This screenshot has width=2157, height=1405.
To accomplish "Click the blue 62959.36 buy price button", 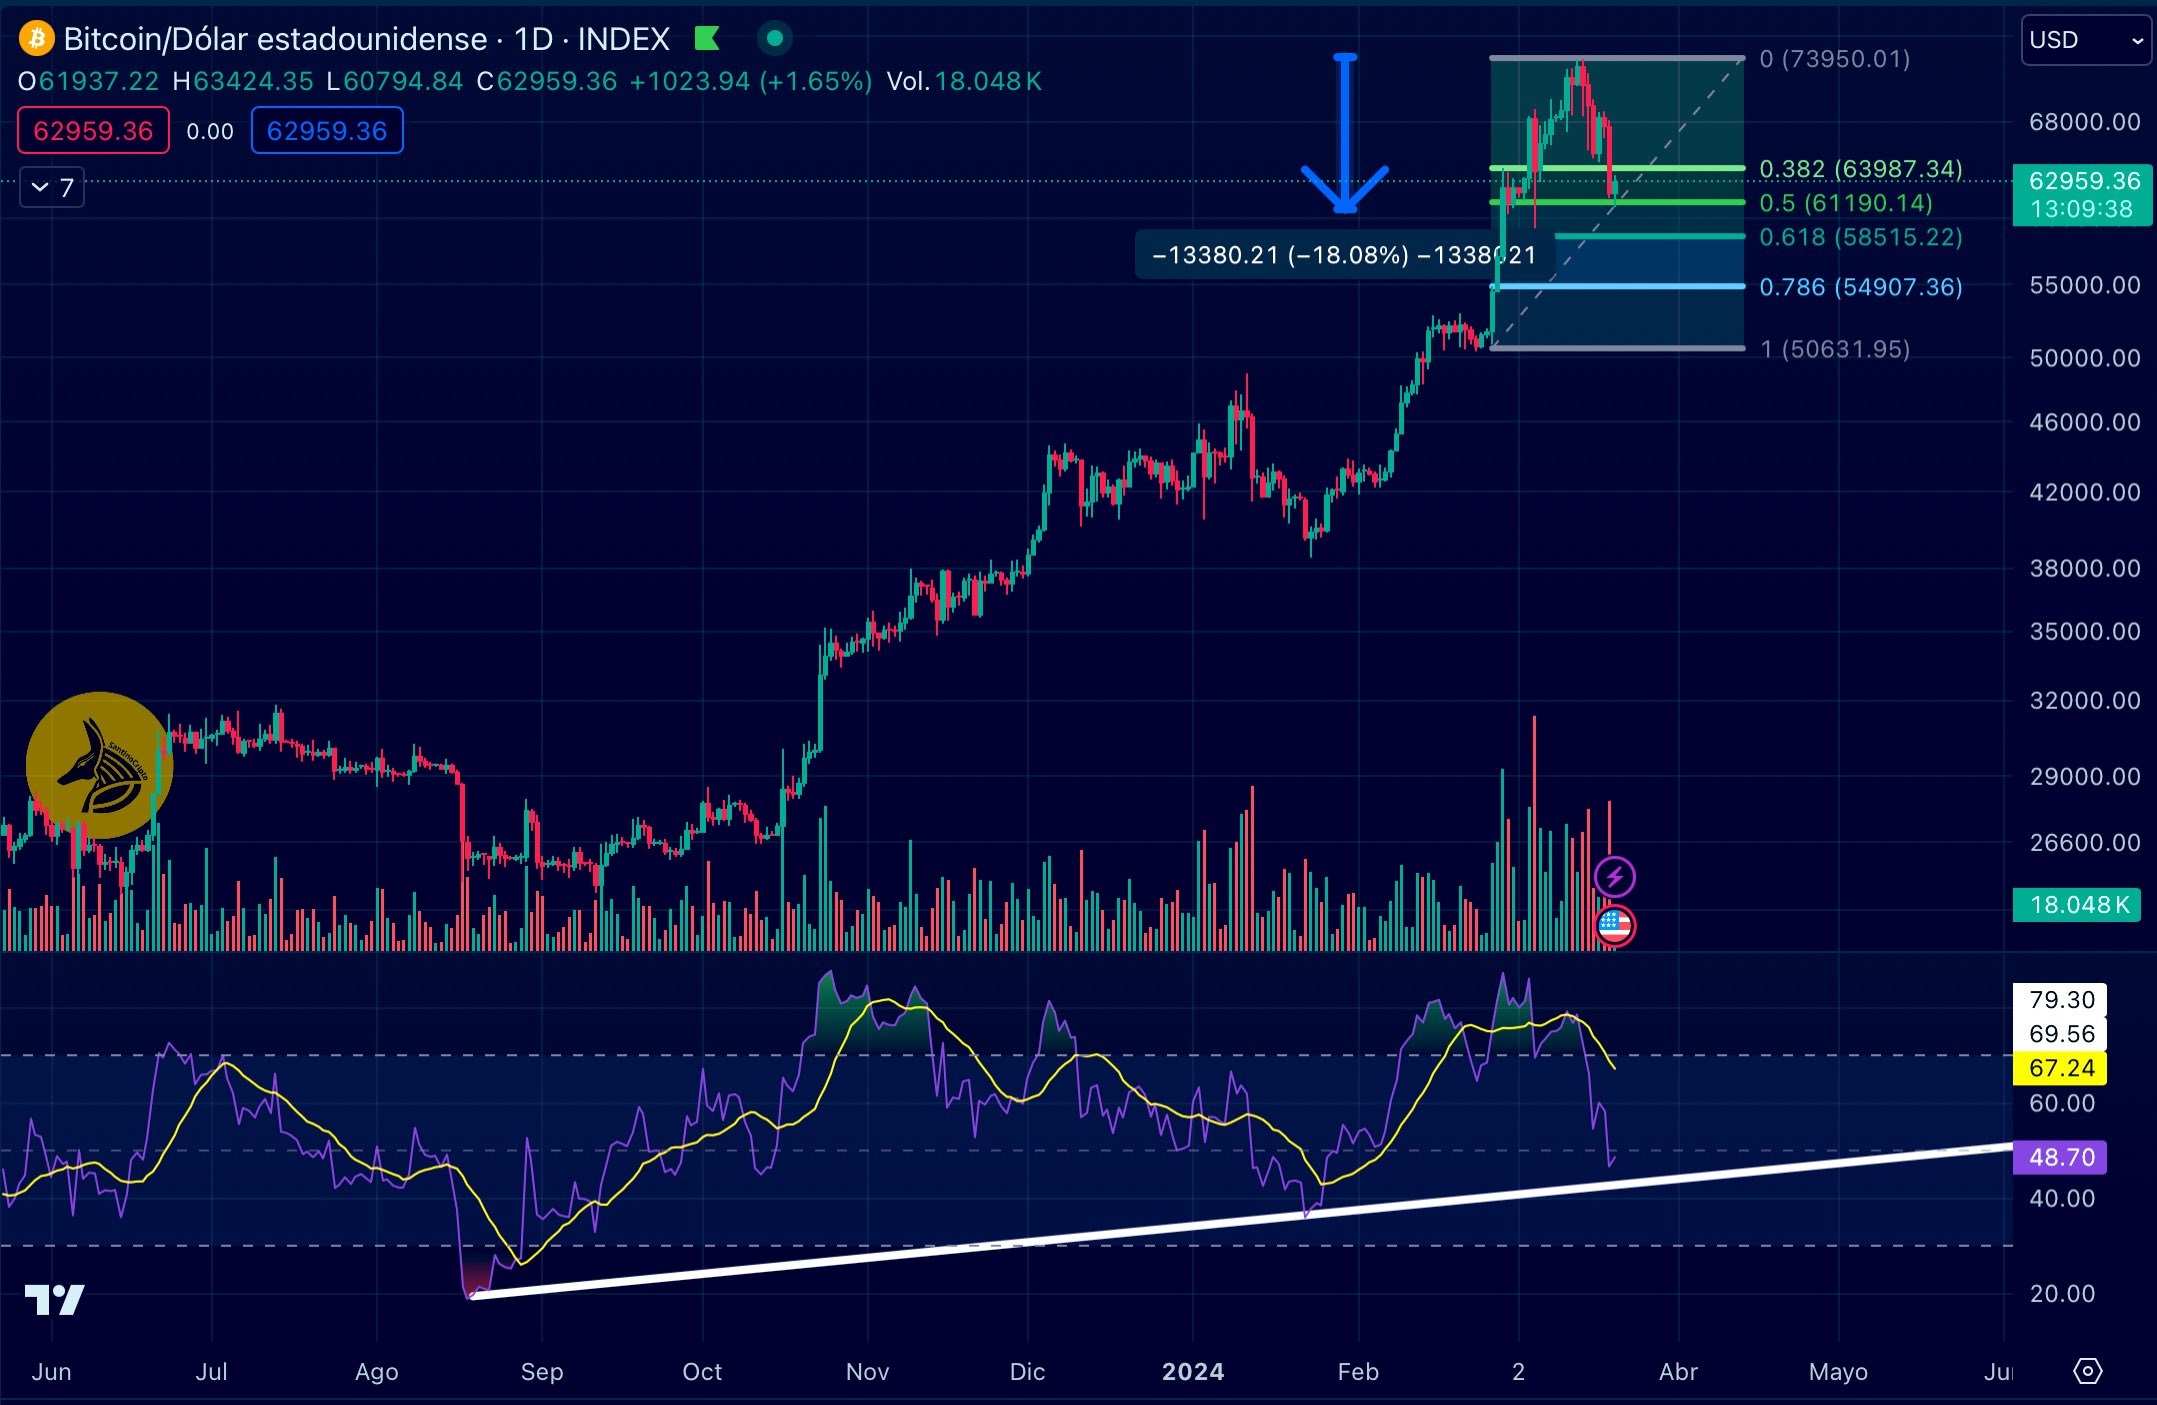I will [327, 131].
